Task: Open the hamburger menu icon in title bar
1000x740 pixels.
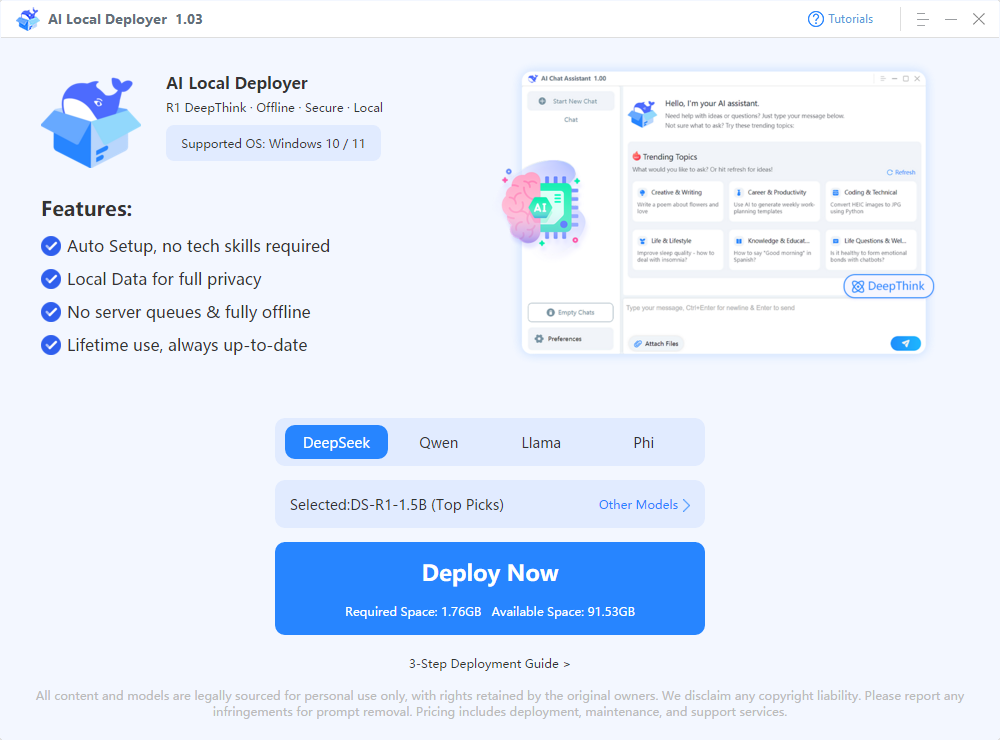Action: (x=923, y=19)
